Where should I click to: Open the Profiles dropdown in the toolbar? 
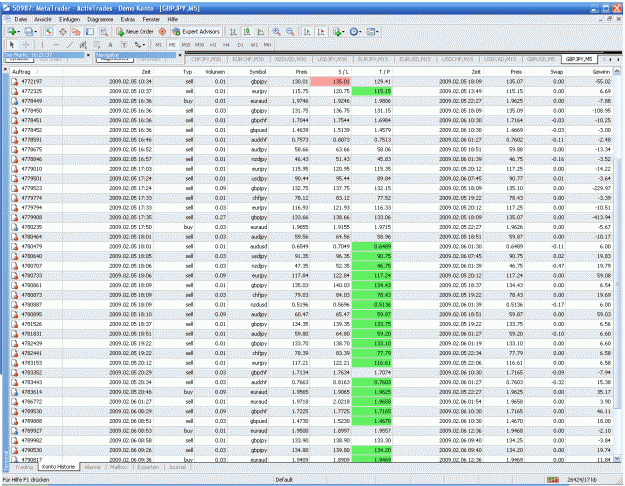pos(30,31)
